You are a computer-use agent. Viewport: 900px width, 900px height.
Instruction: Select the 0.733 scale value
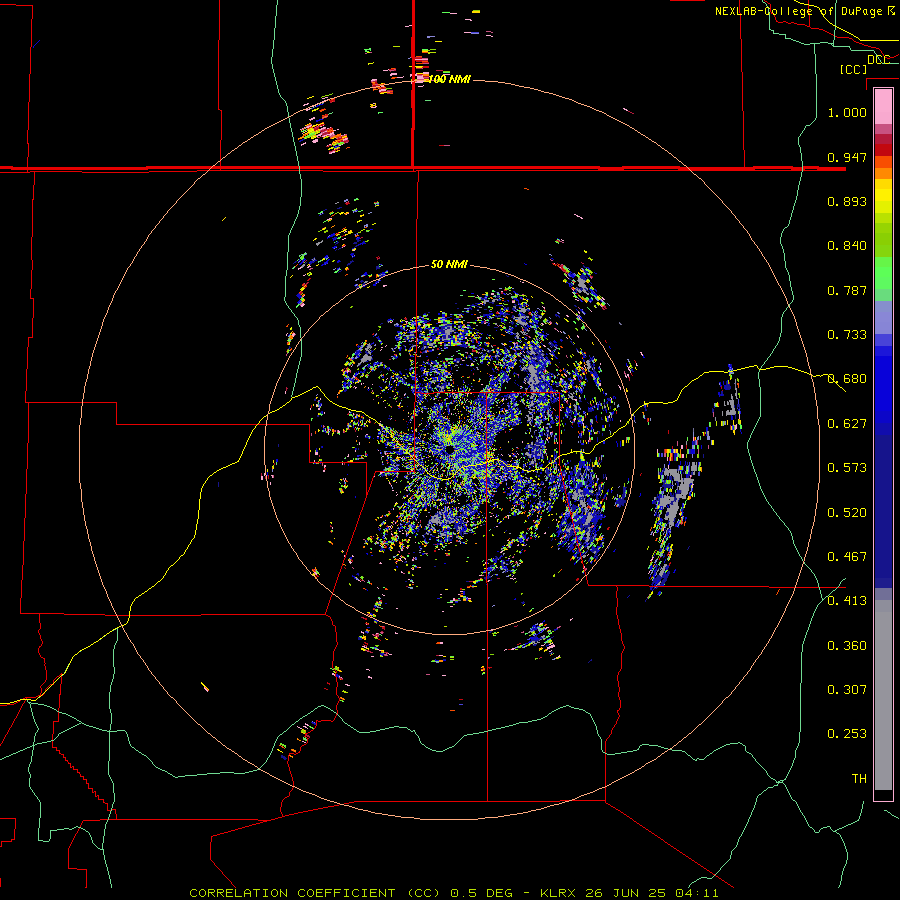tap(847, 335)
